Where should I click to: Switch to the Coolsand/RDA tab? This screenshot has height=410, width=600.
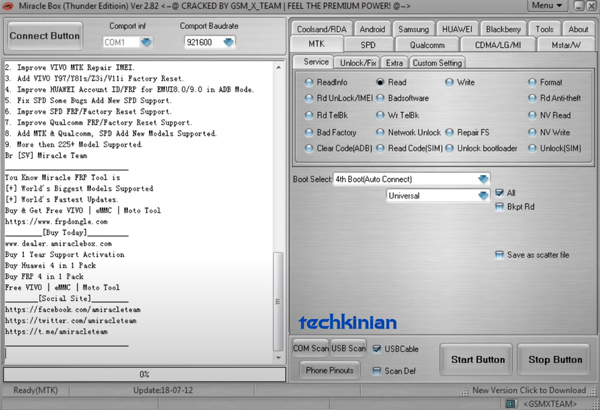pos(321,29)
